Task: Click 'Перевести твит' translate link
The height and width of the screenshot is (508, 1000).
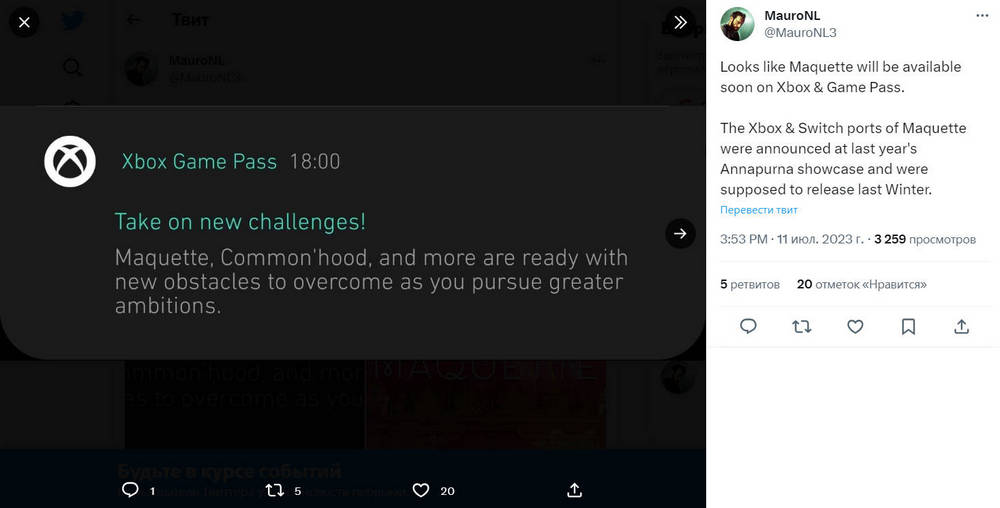Action: [x=759, y=210]
